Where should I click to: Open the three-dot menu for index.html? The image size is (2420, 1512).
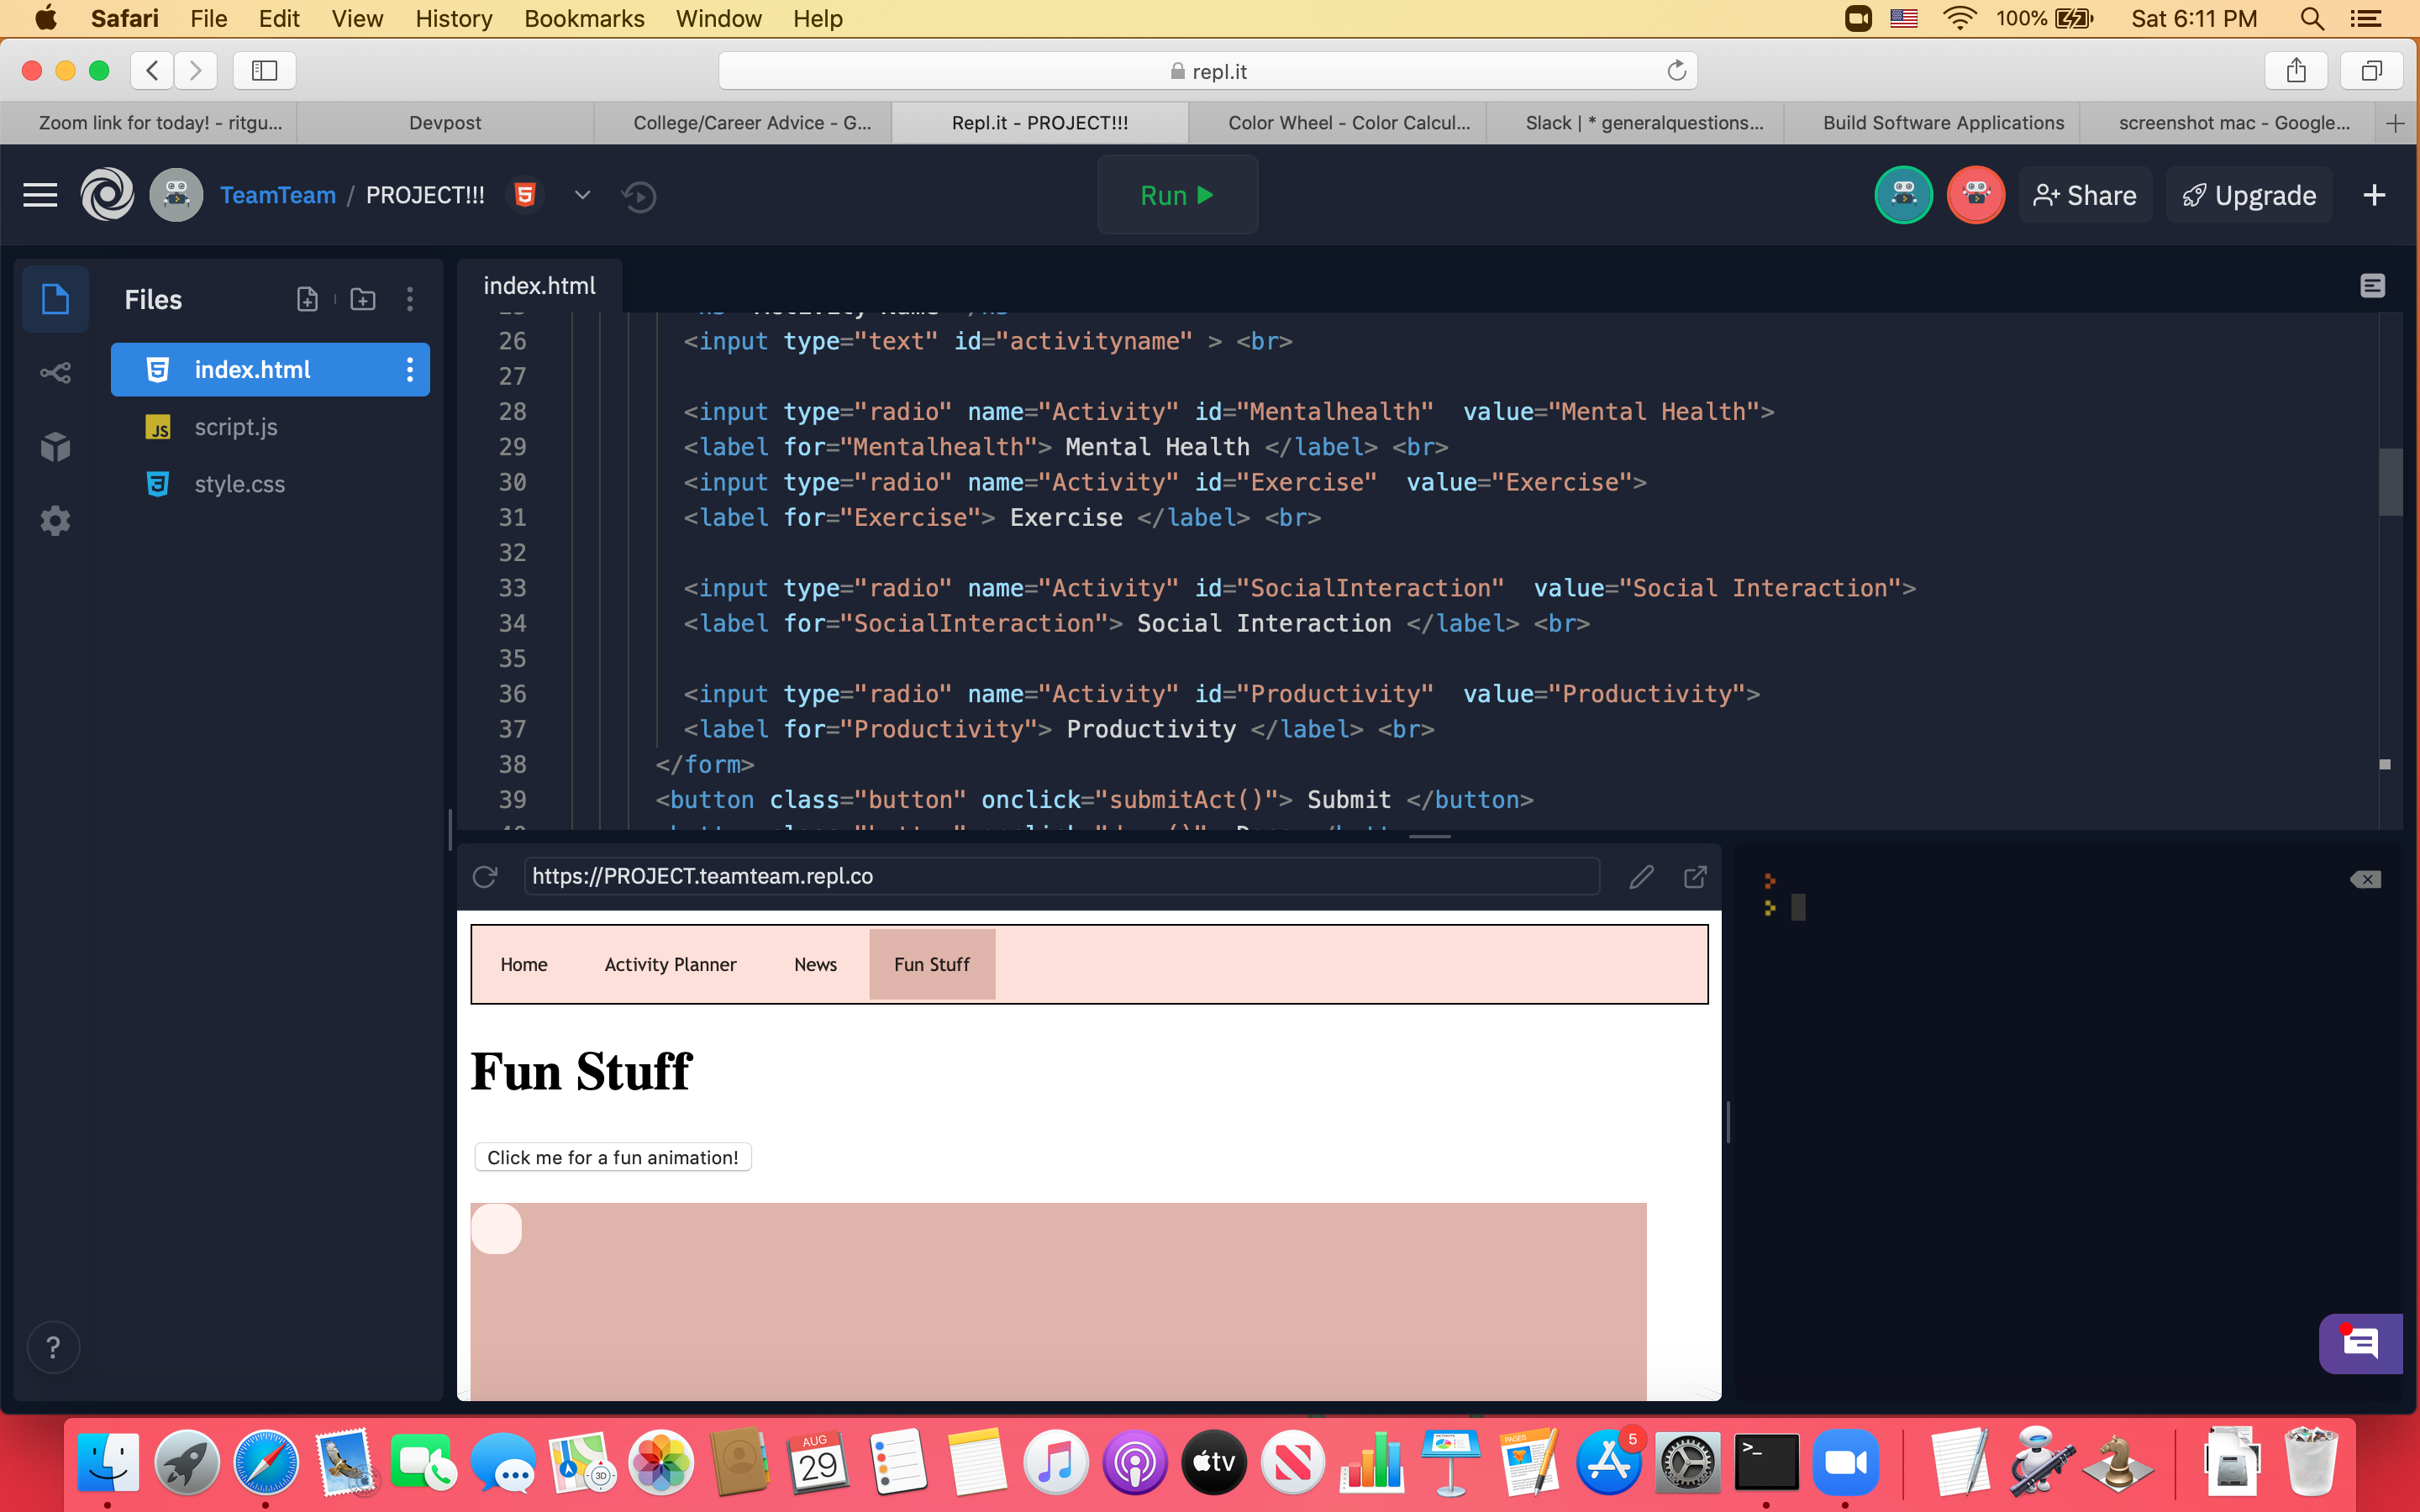coord(410,369)
